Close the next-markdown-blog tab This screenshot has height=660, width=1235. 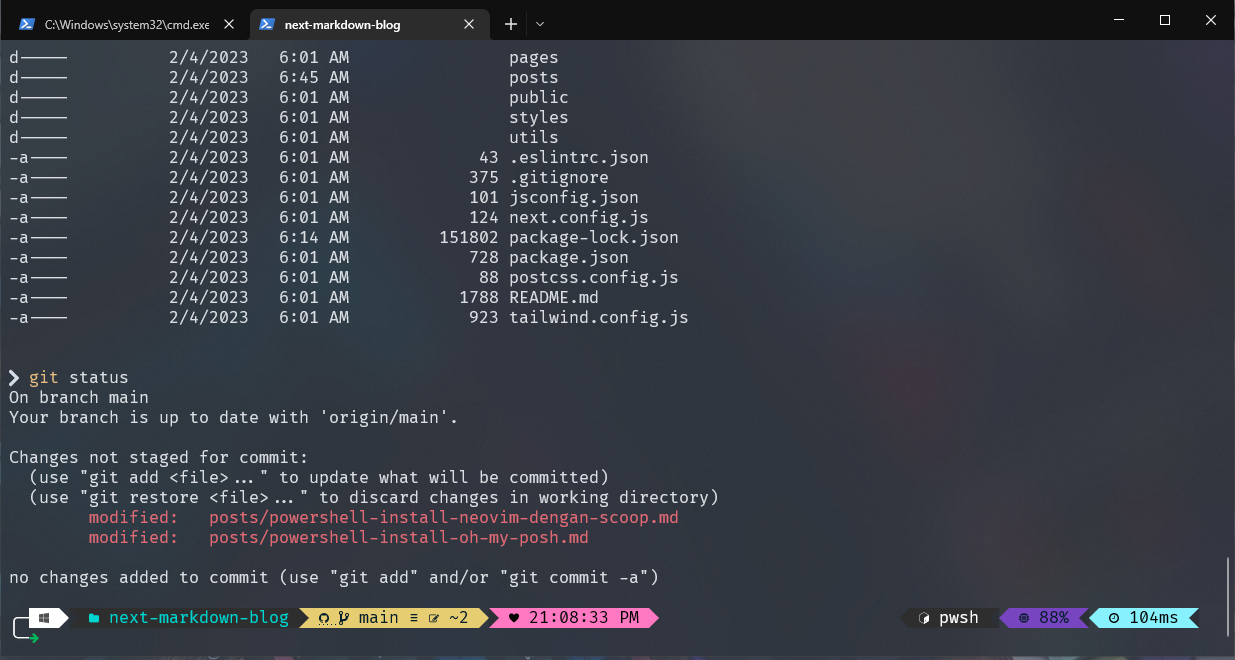(471, 24)
